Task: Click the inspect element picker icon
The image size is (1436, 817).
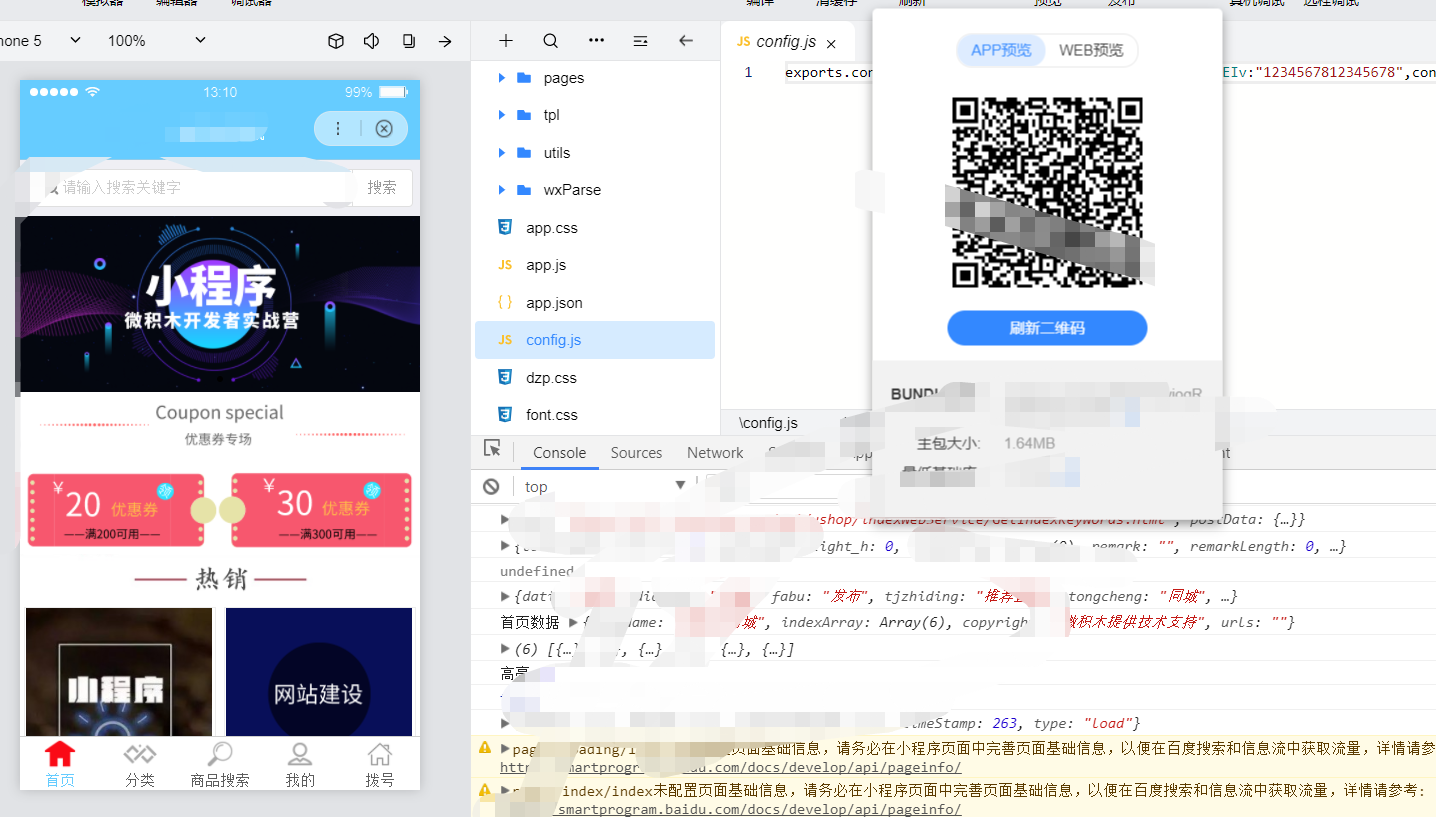Action: pos(492,449)
